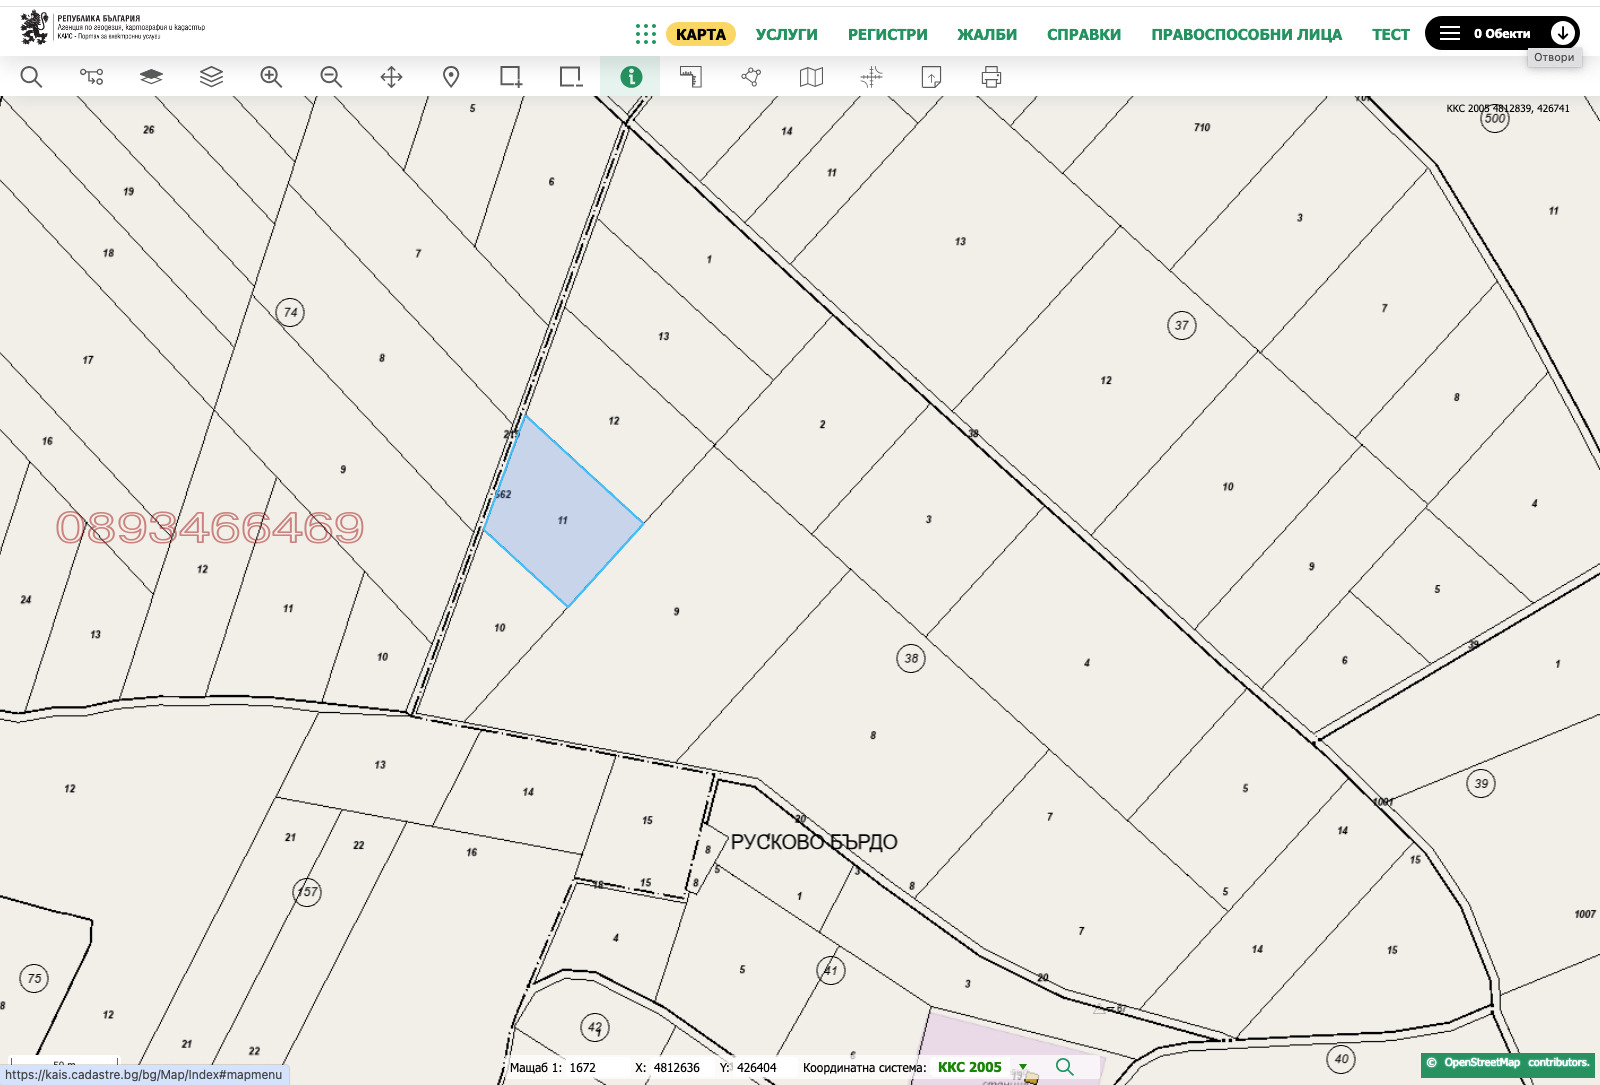Viewport: 1600px width, 1085px height.
Task: Click the circled block label 74
Action: 290,312
